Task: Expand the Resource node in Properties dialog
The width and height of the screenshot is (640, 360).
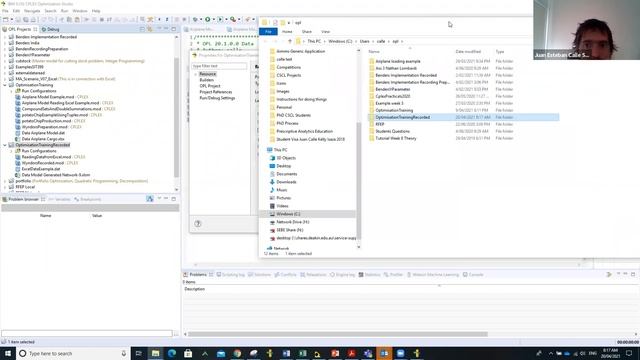Action: tap(196, 74)
